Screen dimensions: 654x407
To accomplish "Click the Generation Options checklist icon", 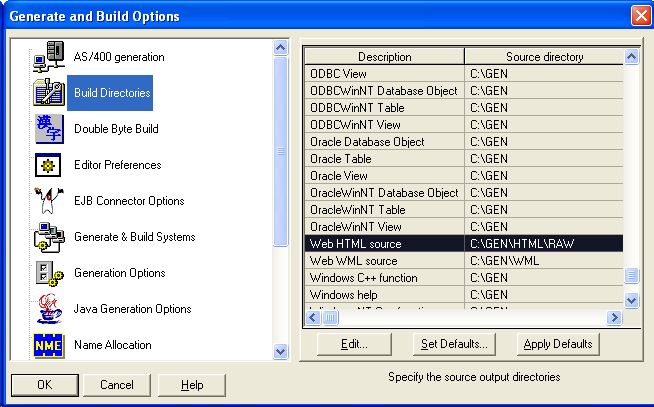I will [x=49, y=273].
